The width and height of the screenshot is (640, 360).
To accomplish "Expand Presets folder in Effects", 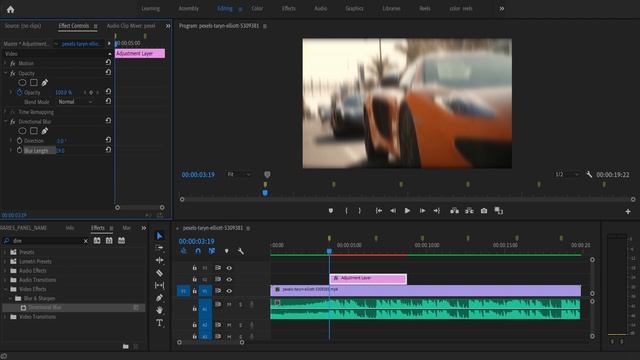I will coord(5,252).
